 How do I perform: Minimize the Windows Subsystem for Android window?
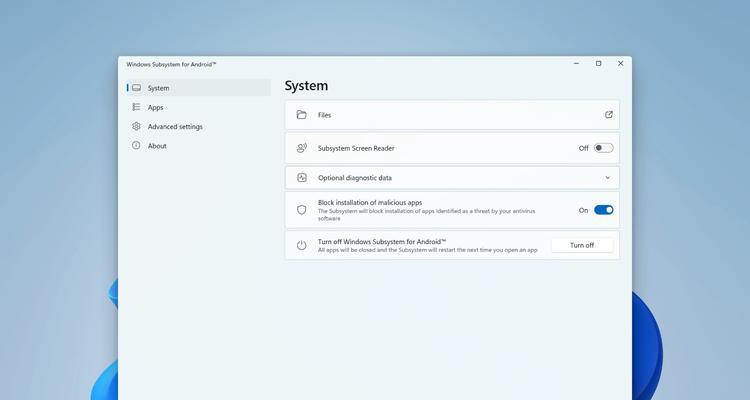576,64
